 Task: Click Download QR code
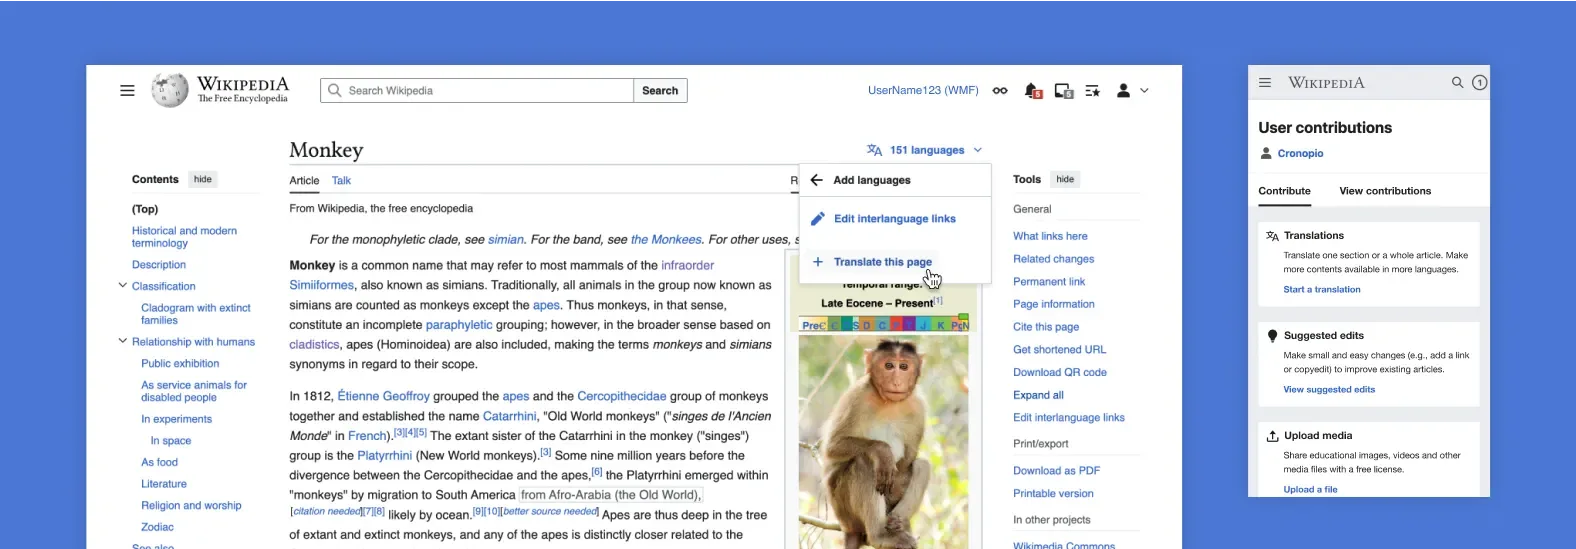1060,372
